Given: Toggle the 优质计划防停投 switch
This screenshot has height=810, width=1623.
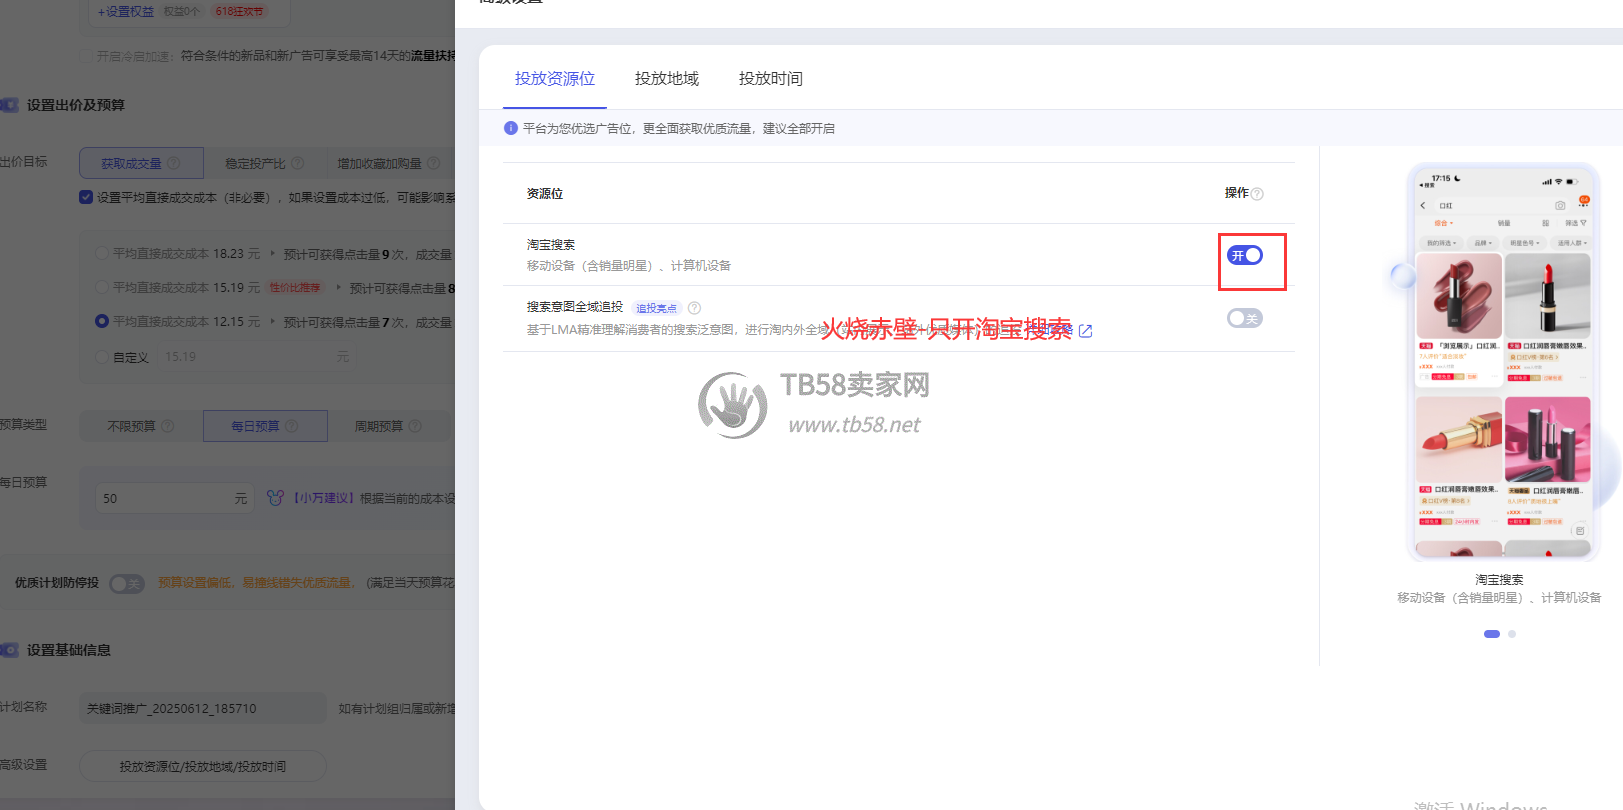Looking at the screenshot, I should tap(127, 583).
